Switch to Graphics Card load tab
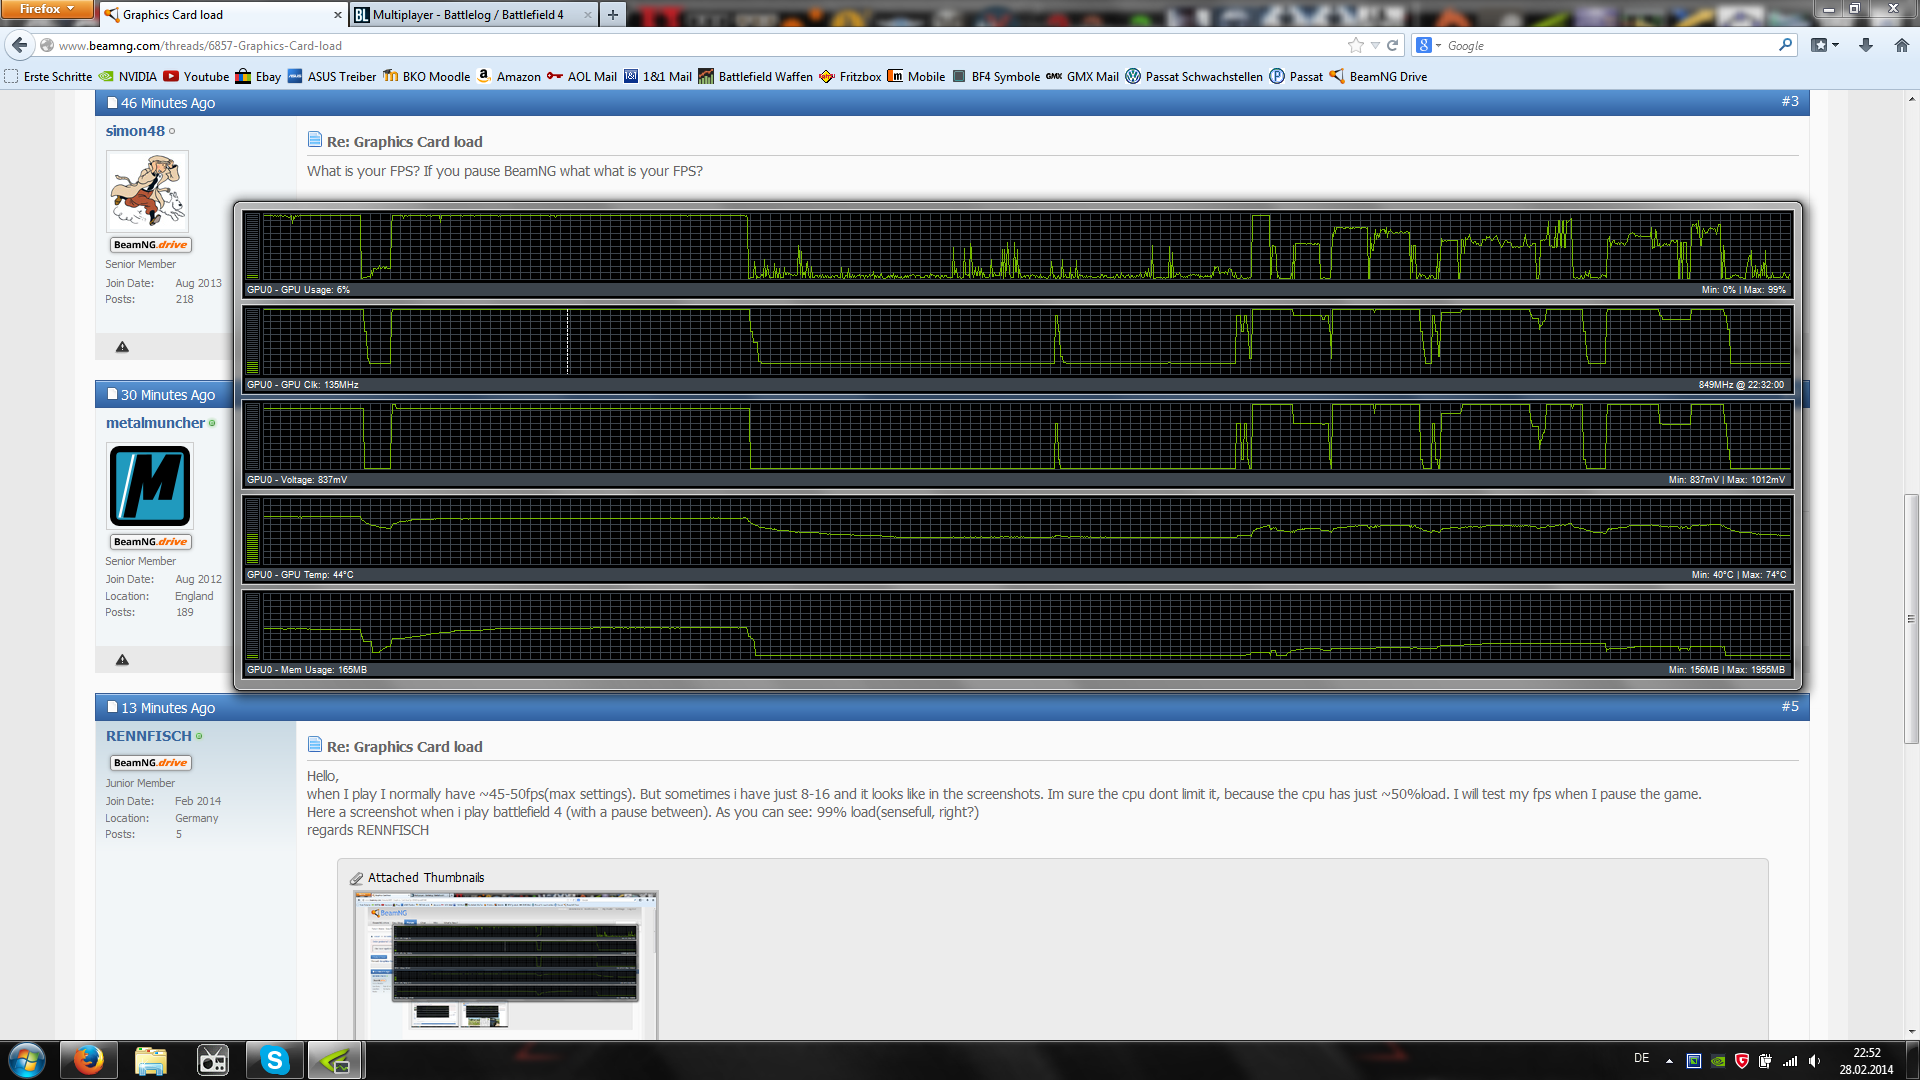This screenshot has height=1080, width=1920. [x=224, y=14]
